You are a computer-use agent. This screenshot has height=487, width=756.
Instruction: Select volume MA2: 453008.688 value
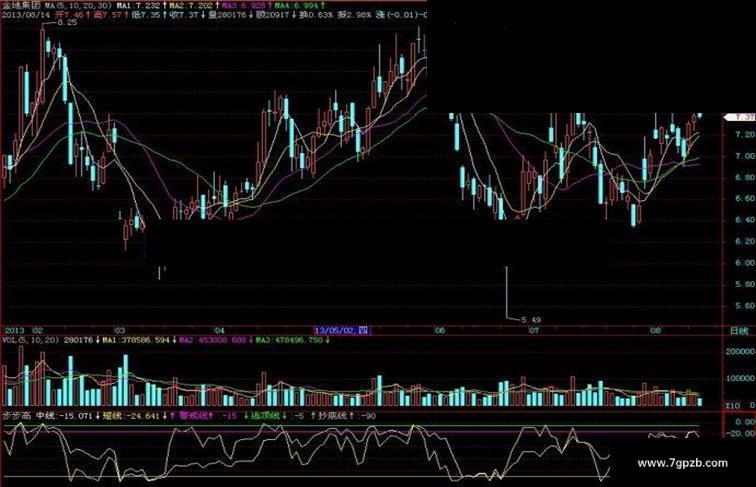point(213,340)
